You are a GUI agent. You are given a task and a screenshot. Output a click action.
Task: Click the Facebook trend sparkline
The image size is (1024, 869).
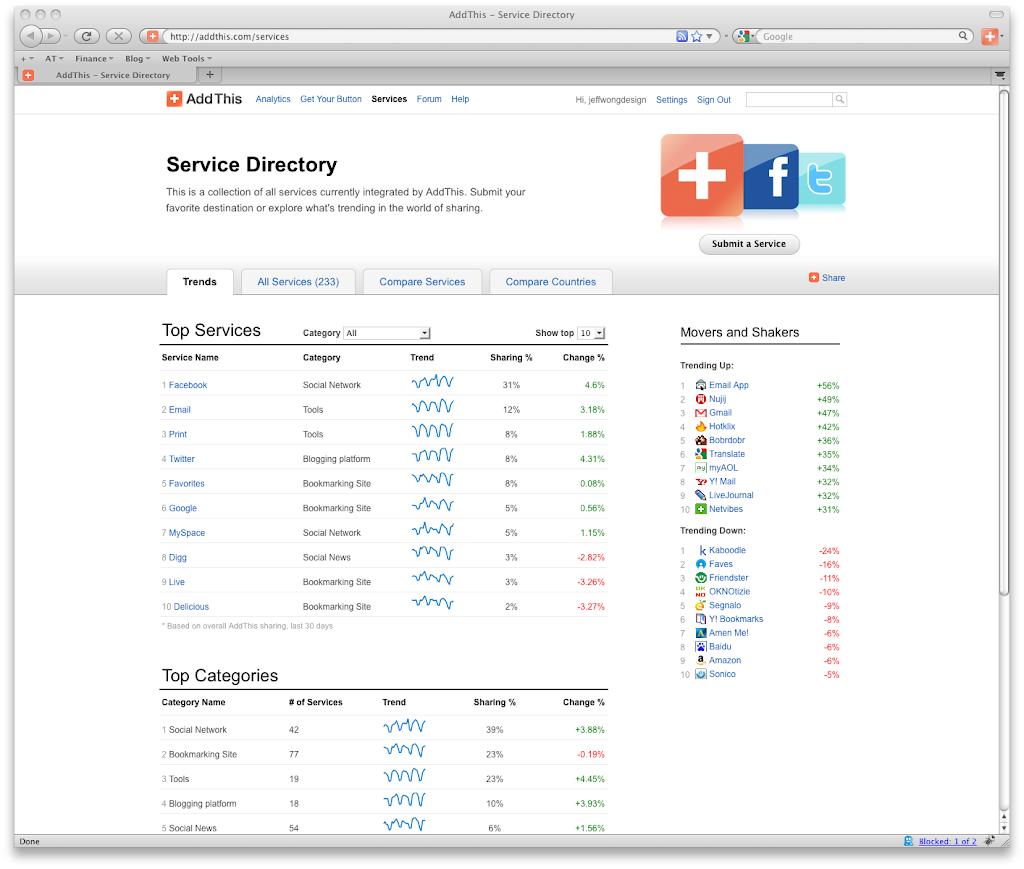click(x=432, y=382)
